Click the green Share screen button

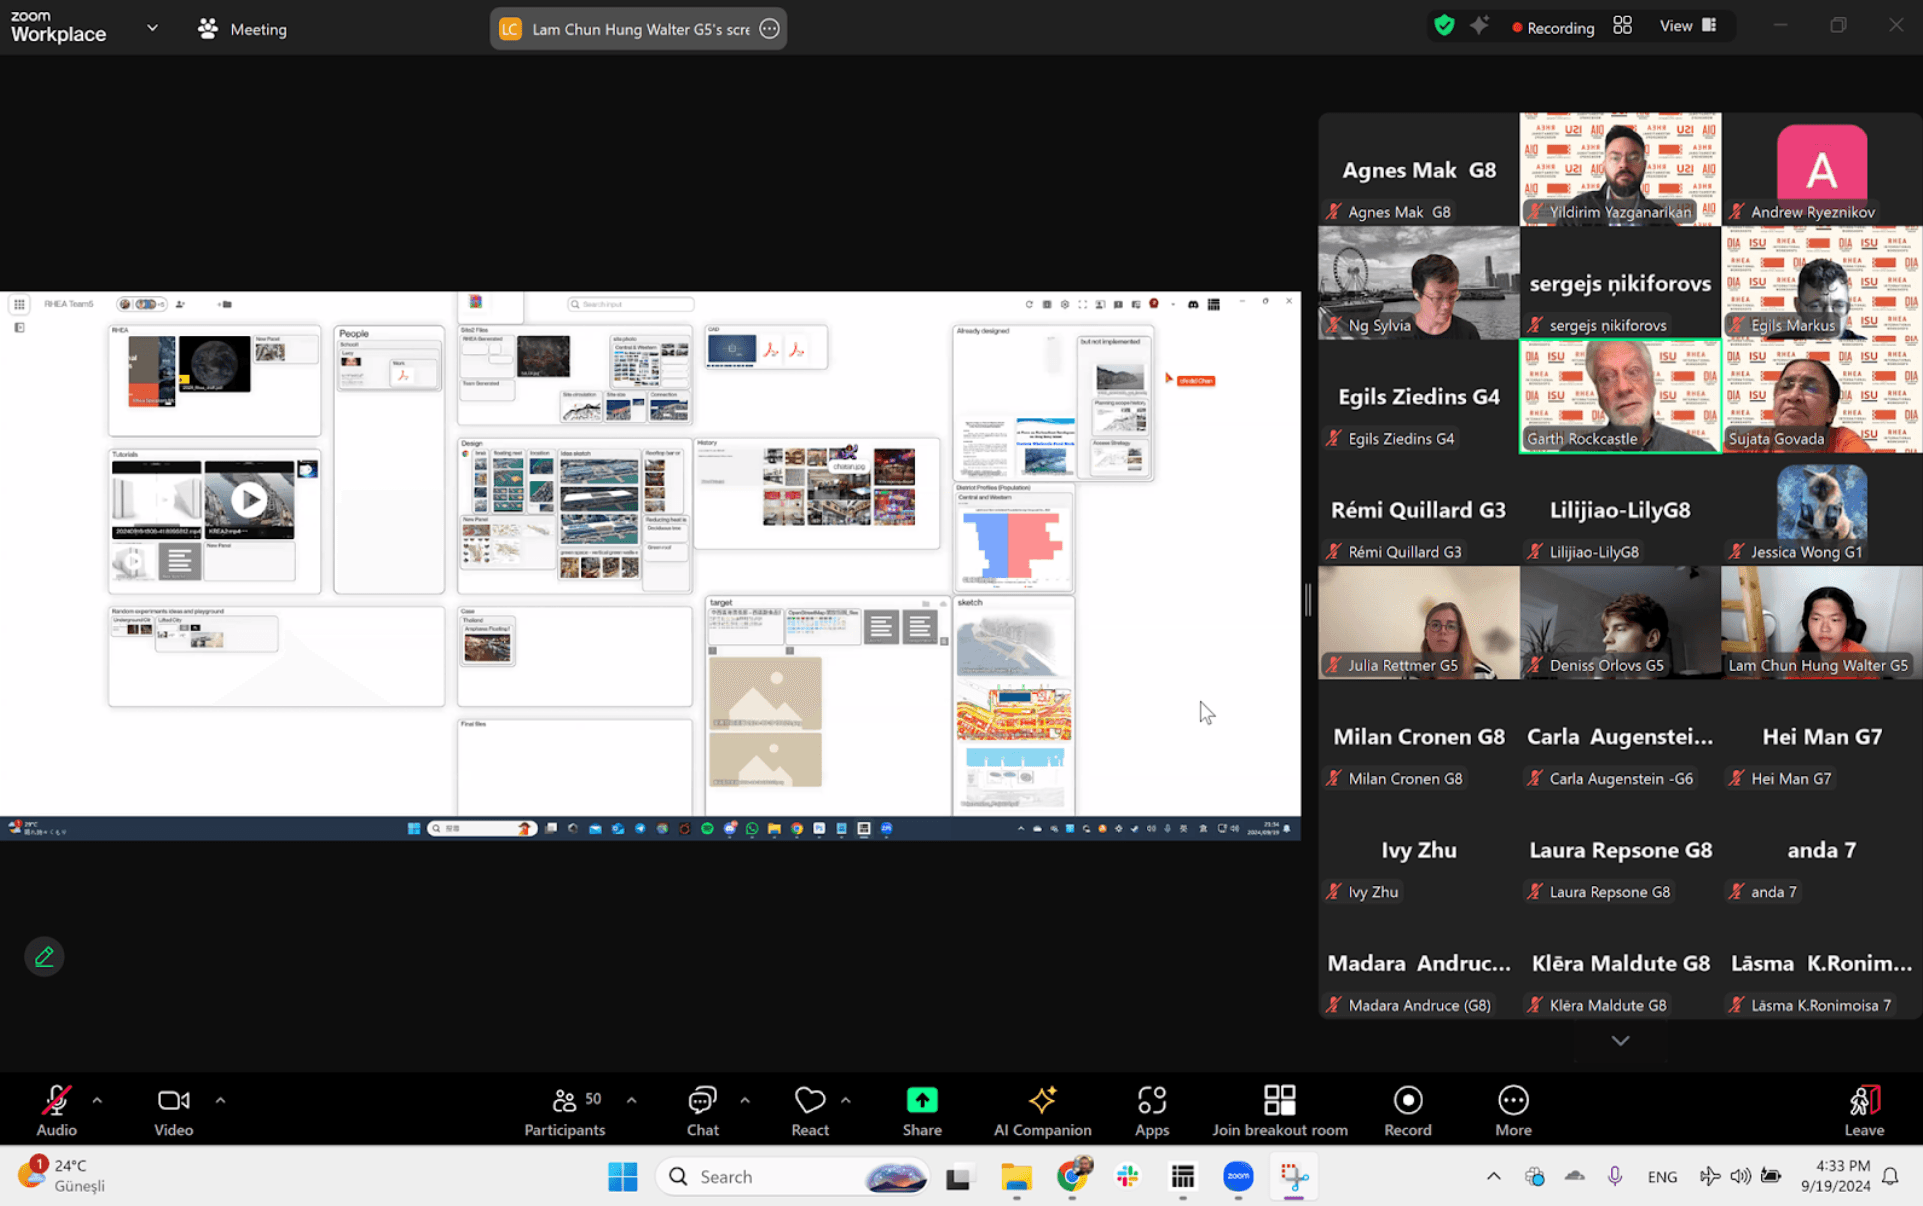[x=921, y=1101]
